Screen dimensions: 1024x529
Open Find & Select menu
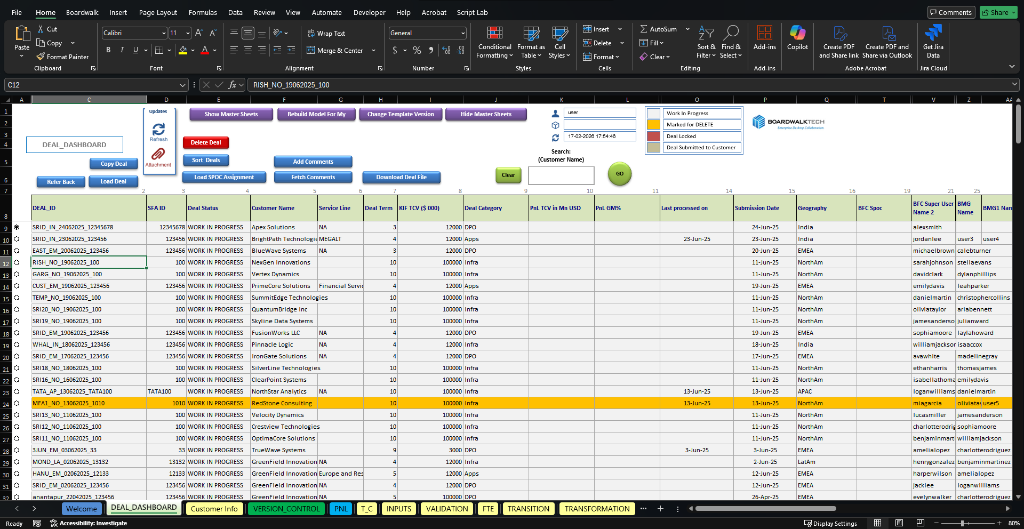(x=731, y=42)
